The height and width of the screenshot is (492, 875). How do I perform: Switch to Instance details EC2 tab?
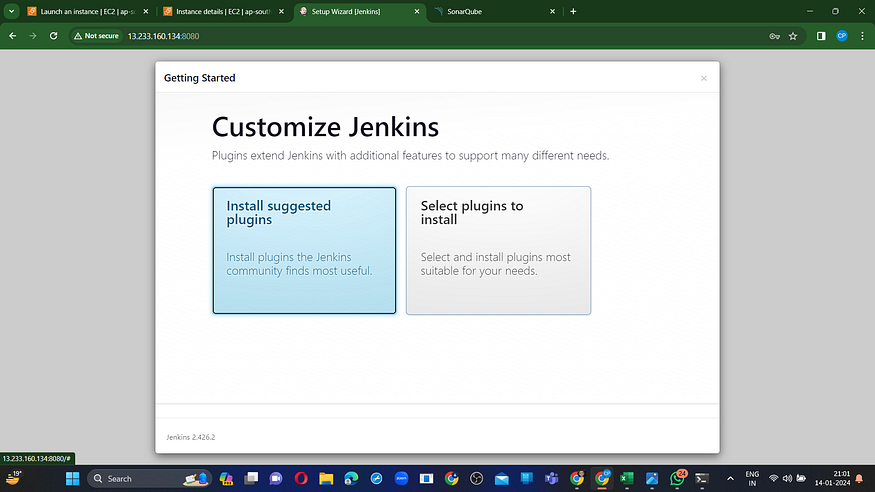pos(223,11)
